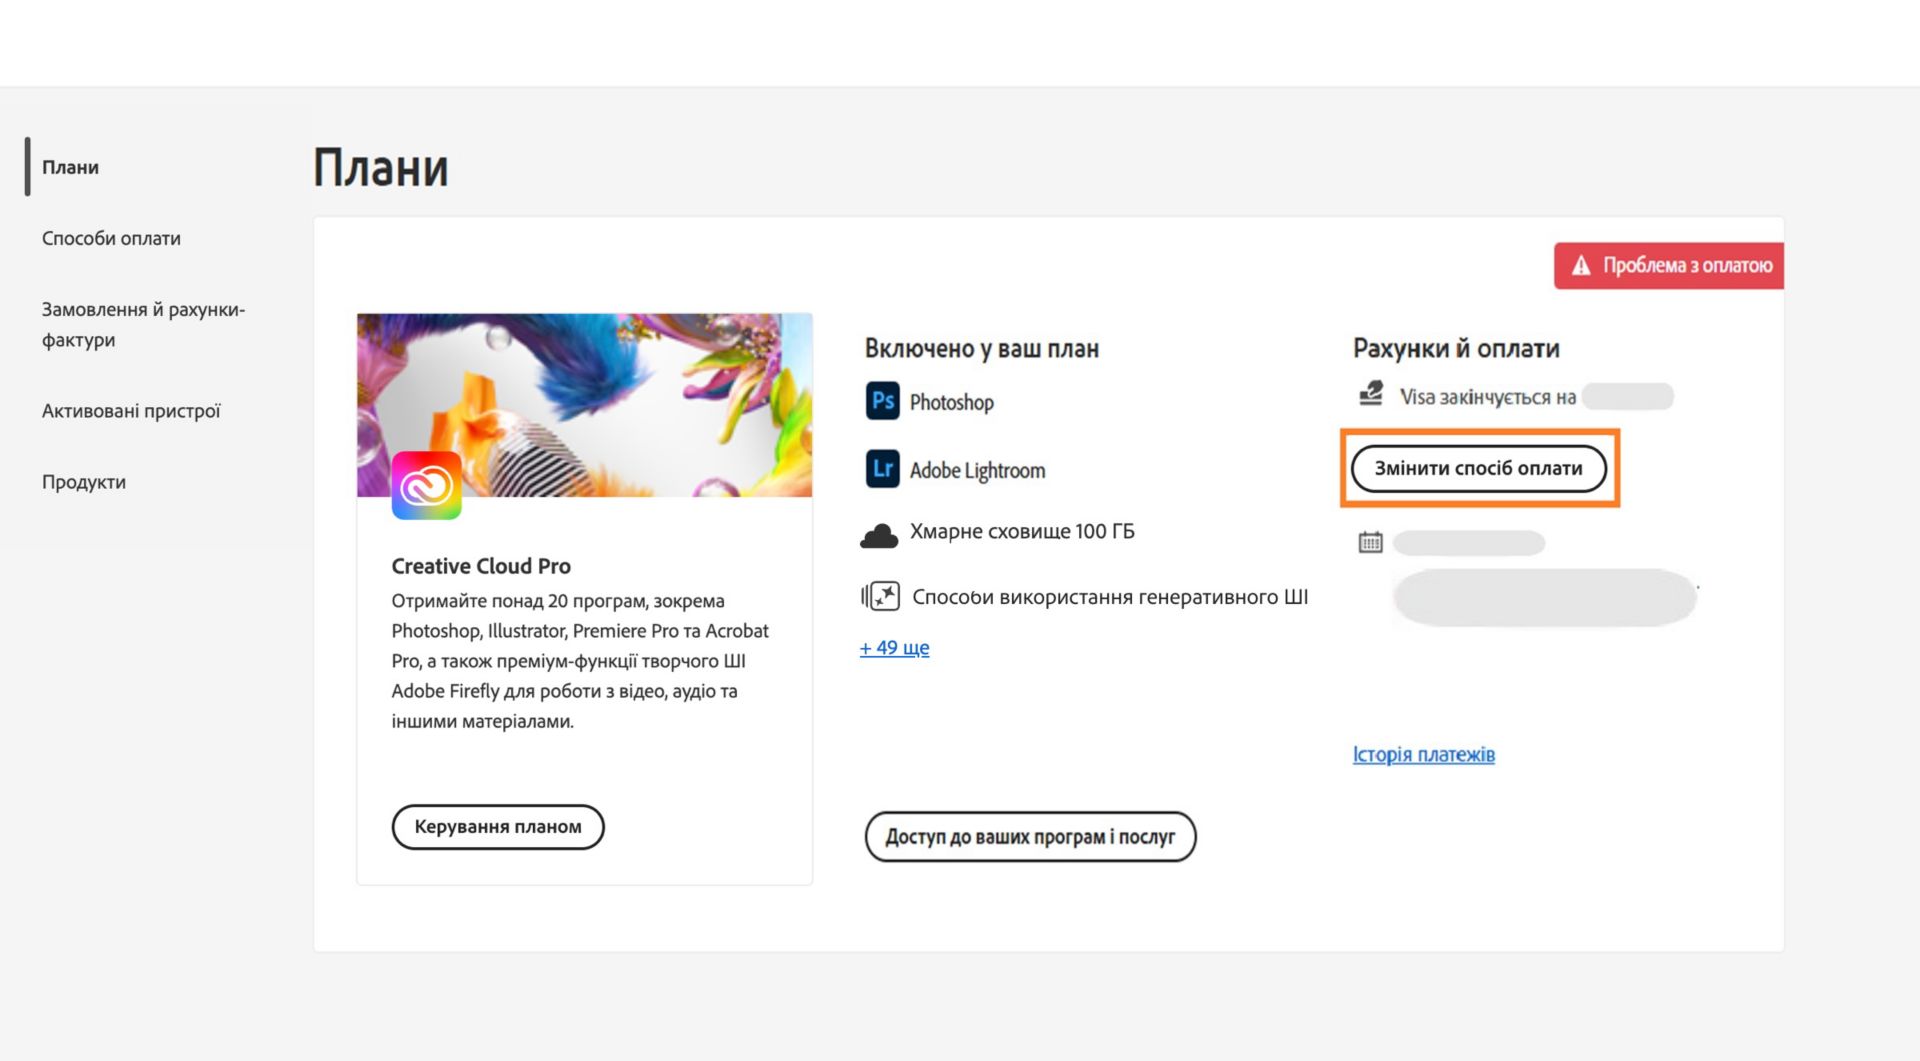Click the payment problem warning icon
The image size is (1920, 1061).
point(1580,266)
